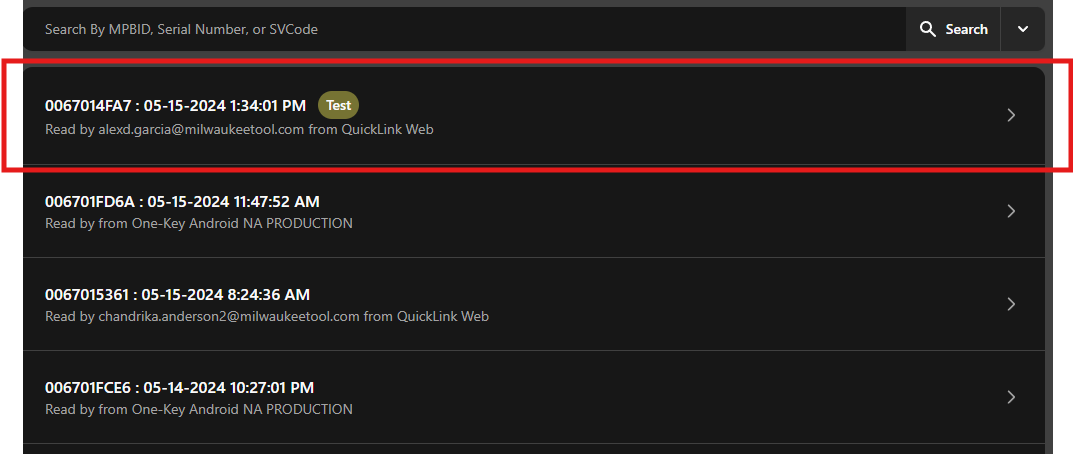Expand the 0067015361 record chevron
1073x454 pixels.
pos(1011,303)
